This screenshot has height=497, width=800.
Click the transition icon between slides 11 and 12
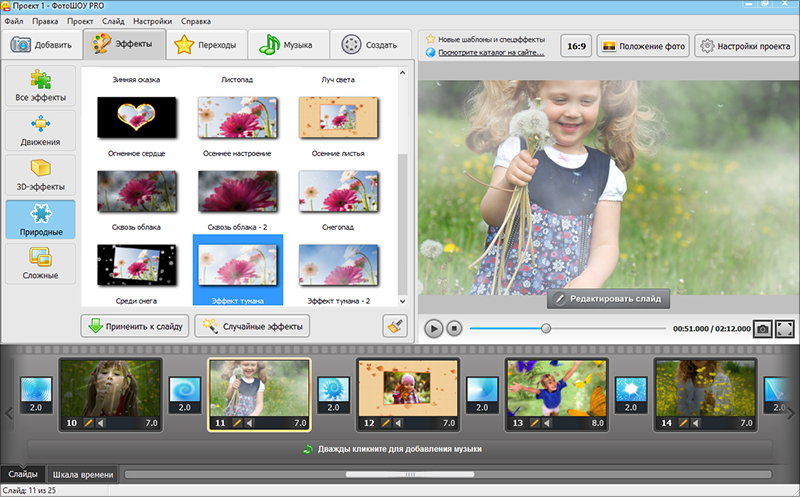click(x=333, y=388)
